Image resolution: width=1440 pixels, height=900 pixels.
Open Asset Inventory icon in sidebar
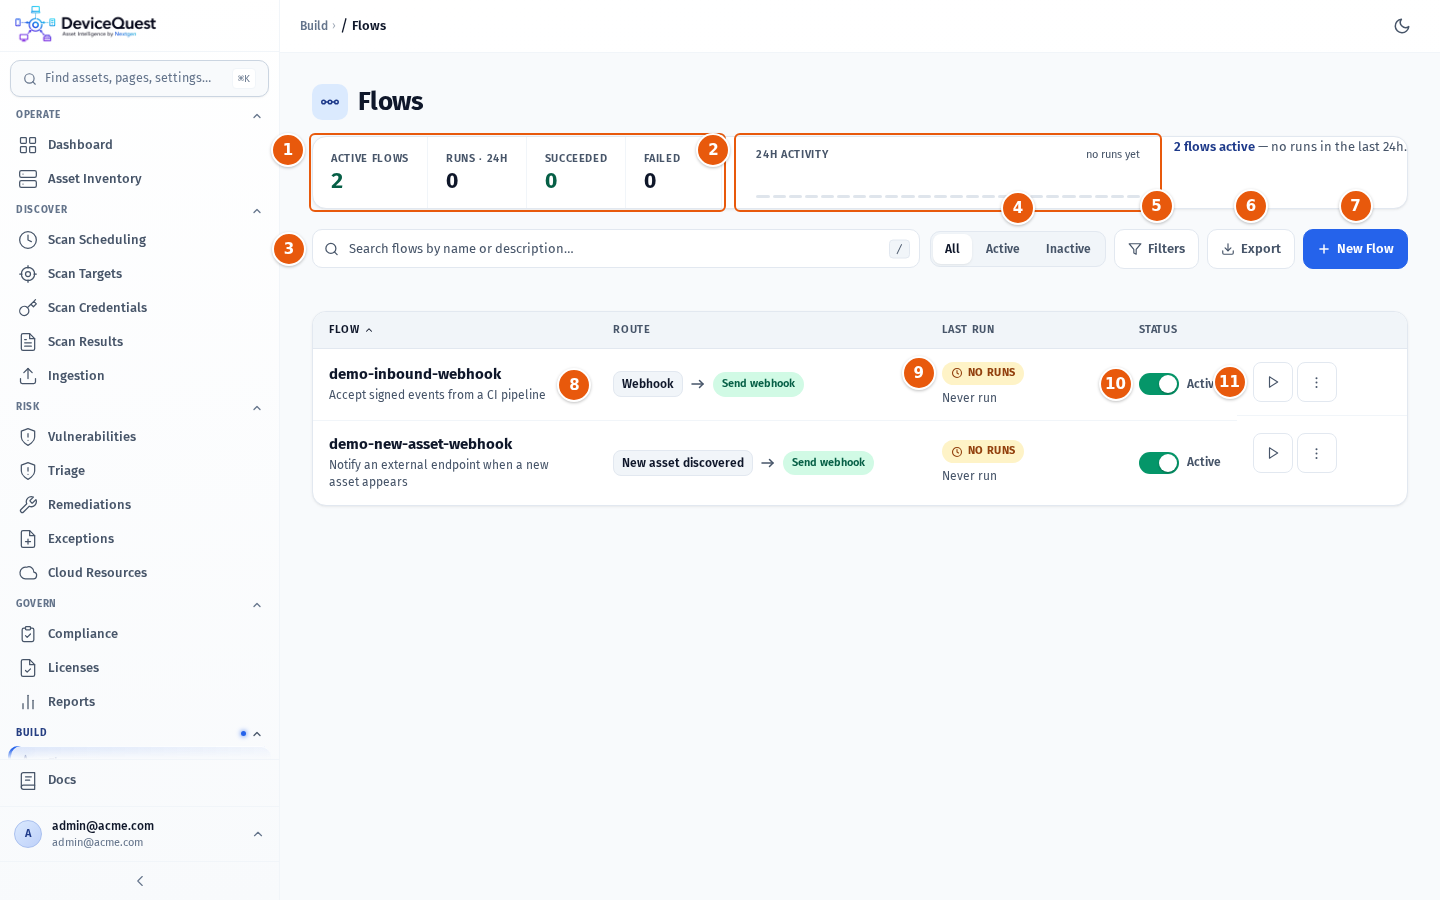pos(28,179)
